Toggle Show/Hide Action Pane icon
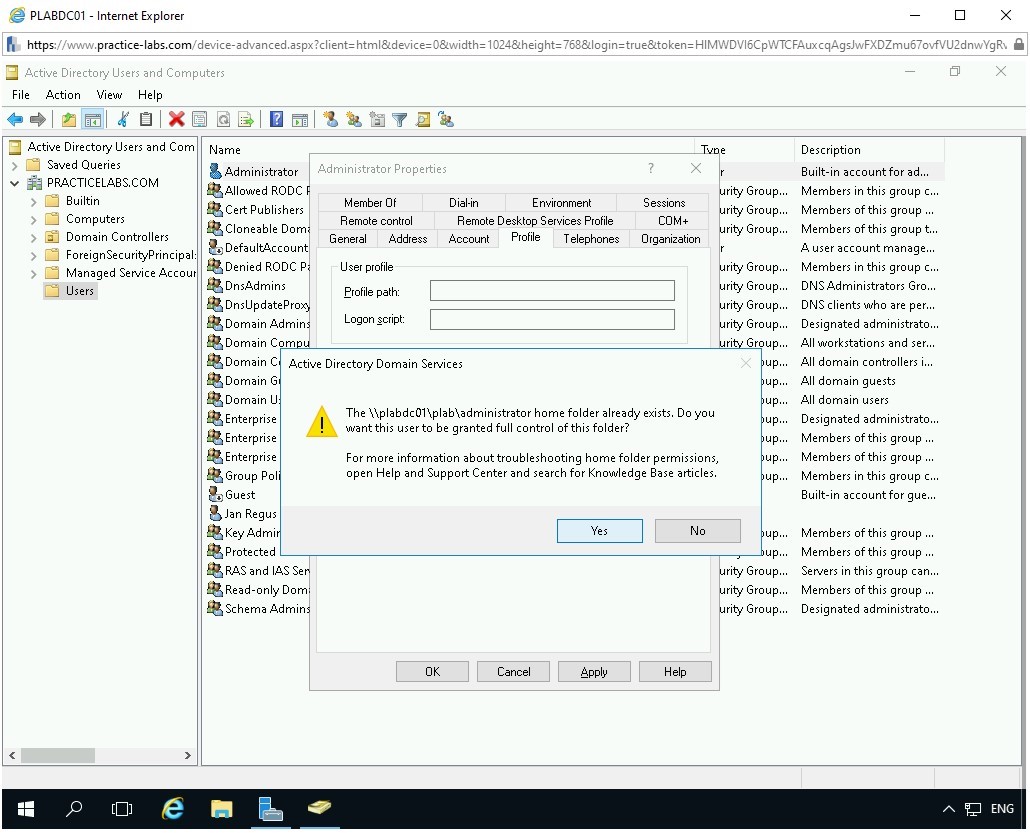This screenshot has height=833, width=1030. point(300,120)
